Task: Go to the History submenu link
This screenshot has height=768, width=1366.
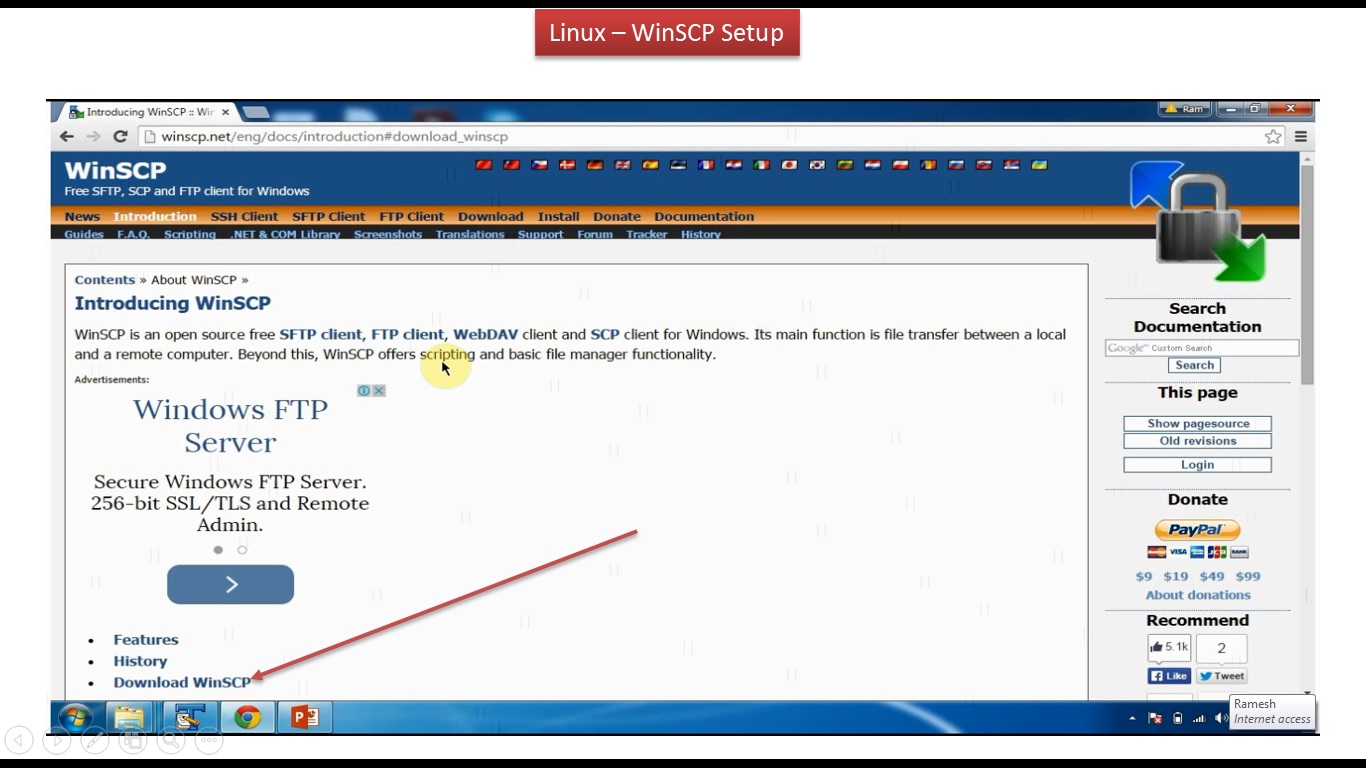Action: pyautogui.click(x=701, y=234)
